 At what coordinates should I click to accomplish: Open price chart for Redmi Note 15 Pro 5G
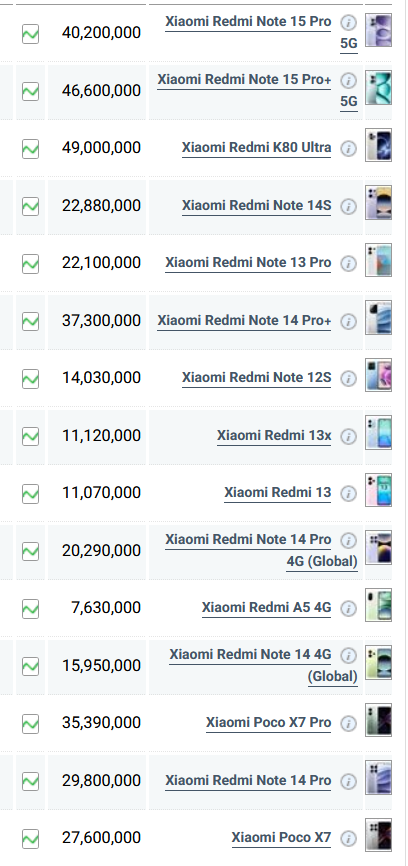[x=30, y=34]
